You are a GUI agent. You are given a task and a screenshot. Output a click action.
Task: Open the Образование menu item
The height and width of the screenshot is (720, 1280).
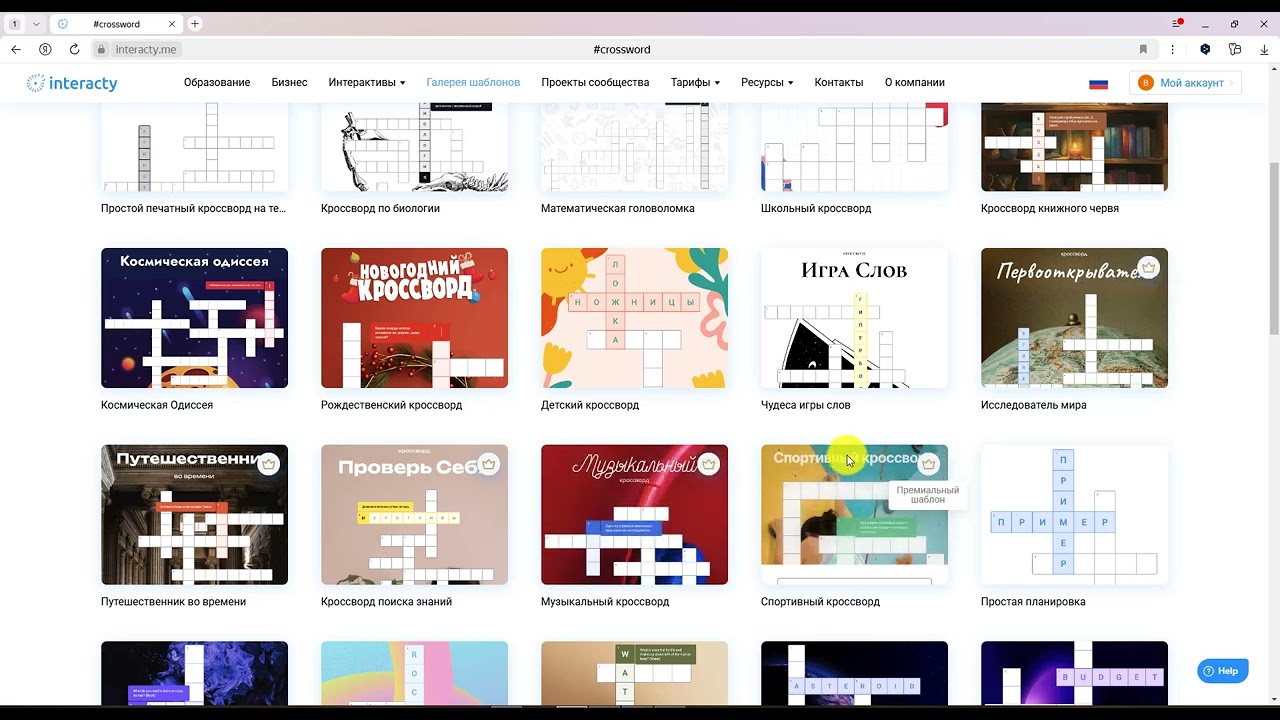pyautogui.click(x=217, y=83)
